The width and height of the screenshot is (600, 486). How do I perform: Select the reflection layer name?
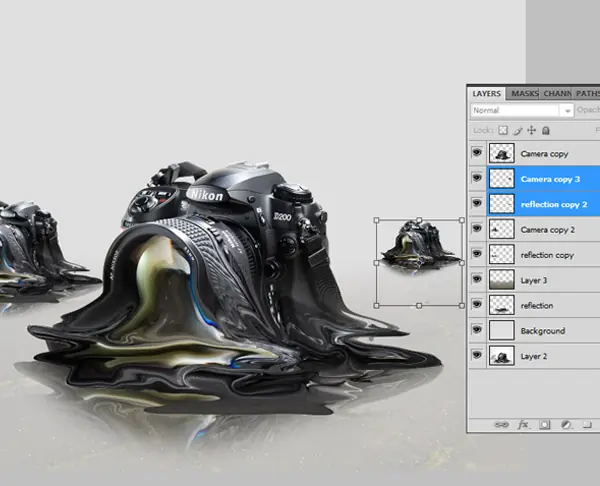tap(537, 305)
